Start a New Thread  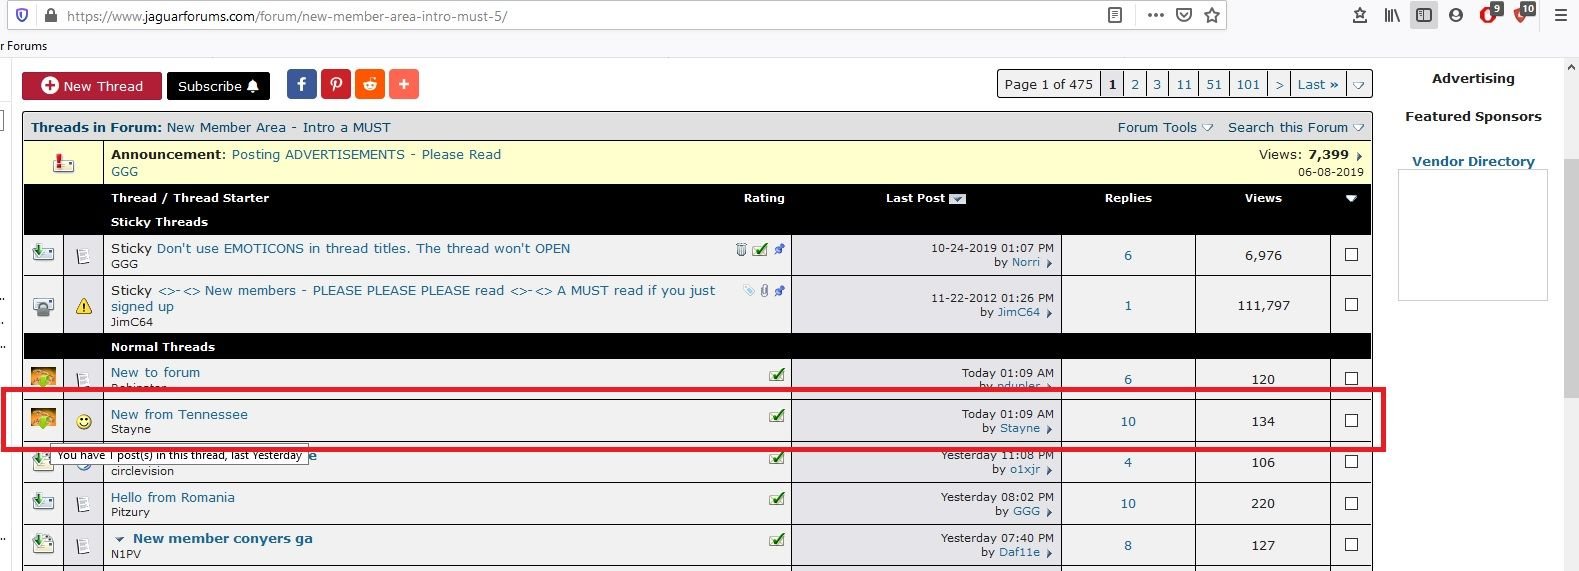92,86
